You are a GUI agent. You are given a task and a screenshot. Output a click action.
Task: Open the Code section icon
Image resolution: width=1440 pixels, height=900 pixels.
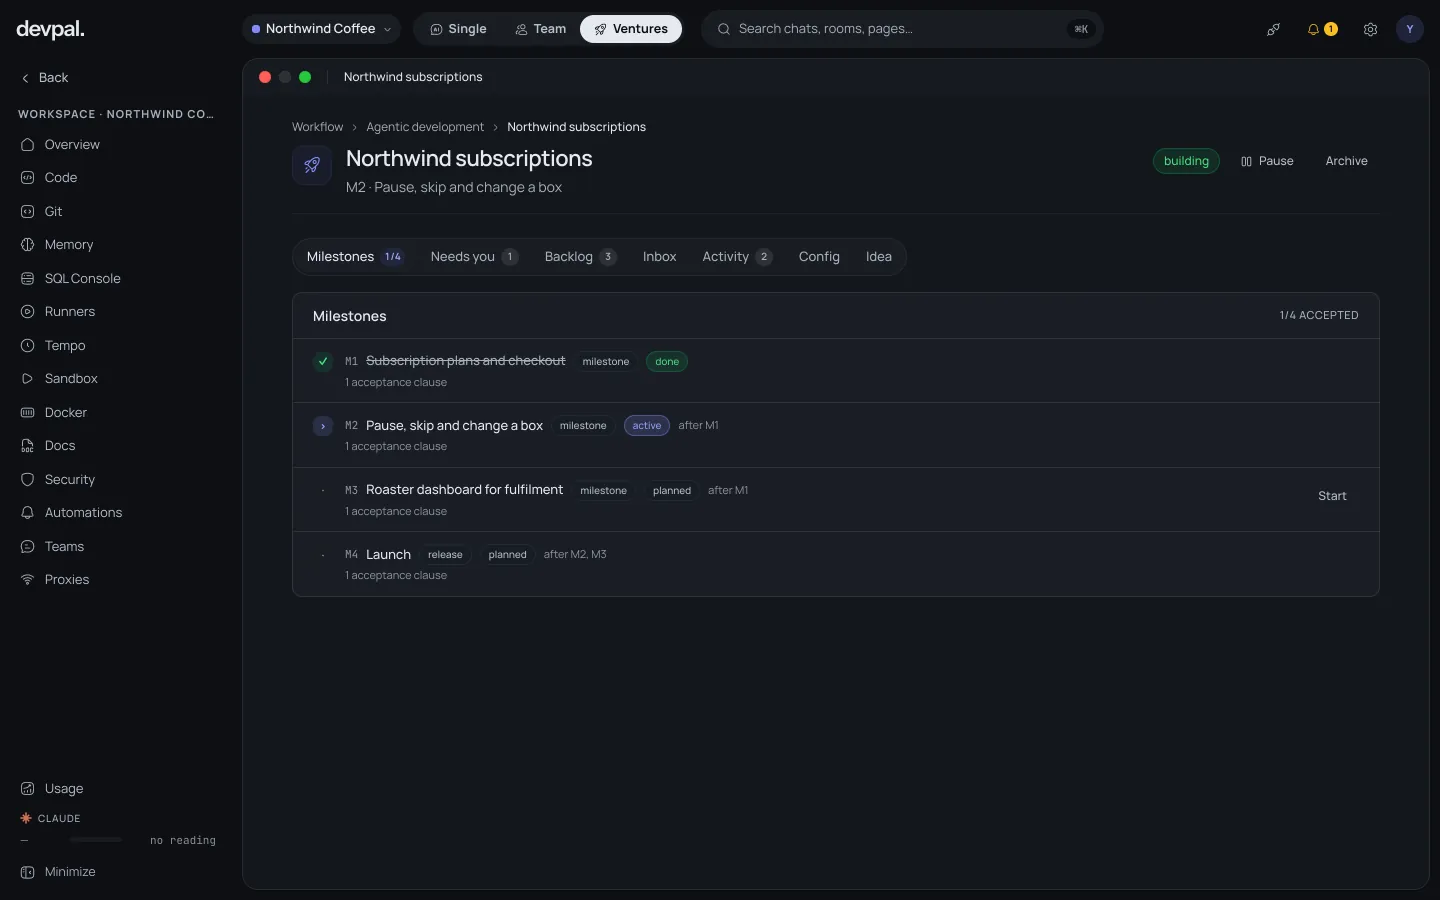coord(28,178)
